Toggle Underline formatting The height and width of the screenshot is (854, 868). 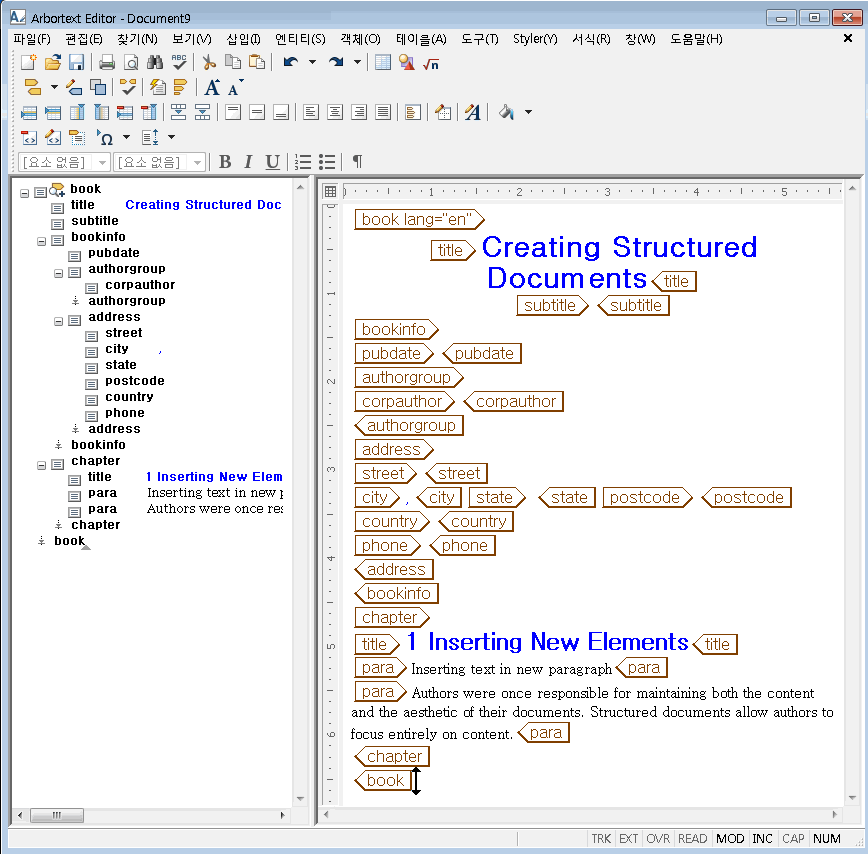(x=272, y=162)
